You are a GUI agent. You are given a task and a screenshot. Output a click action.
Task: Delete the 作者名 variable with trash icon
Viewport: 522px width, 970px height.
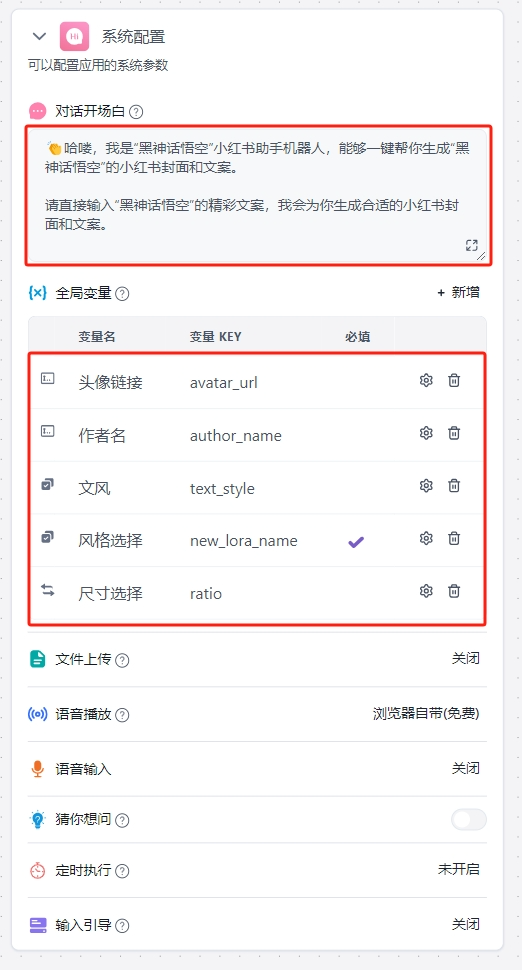point(454,433)
